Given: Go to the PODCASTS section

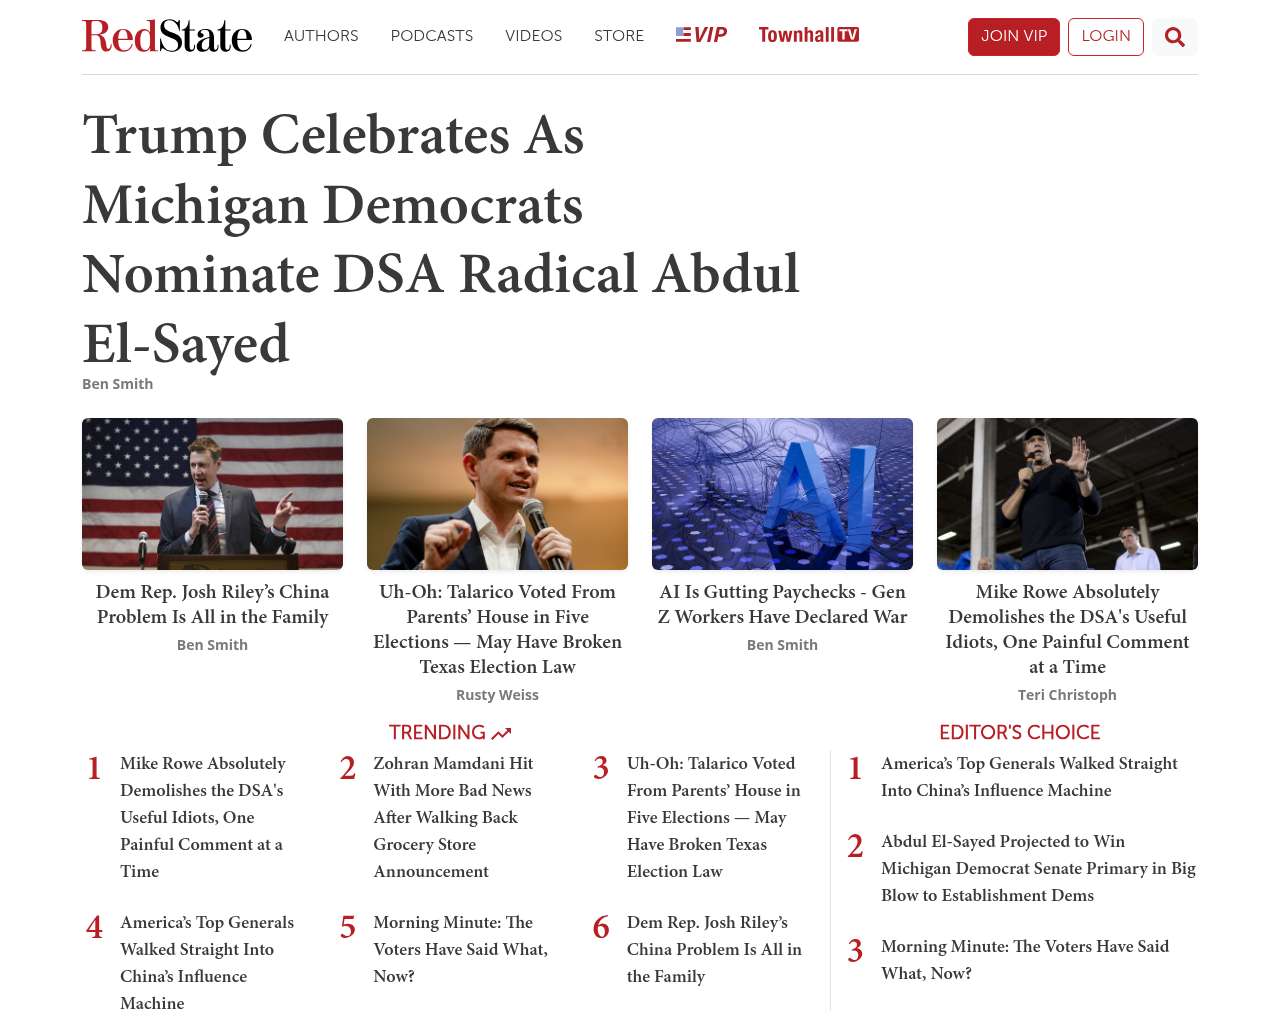Looking at the screenshot, I should 432,36.
